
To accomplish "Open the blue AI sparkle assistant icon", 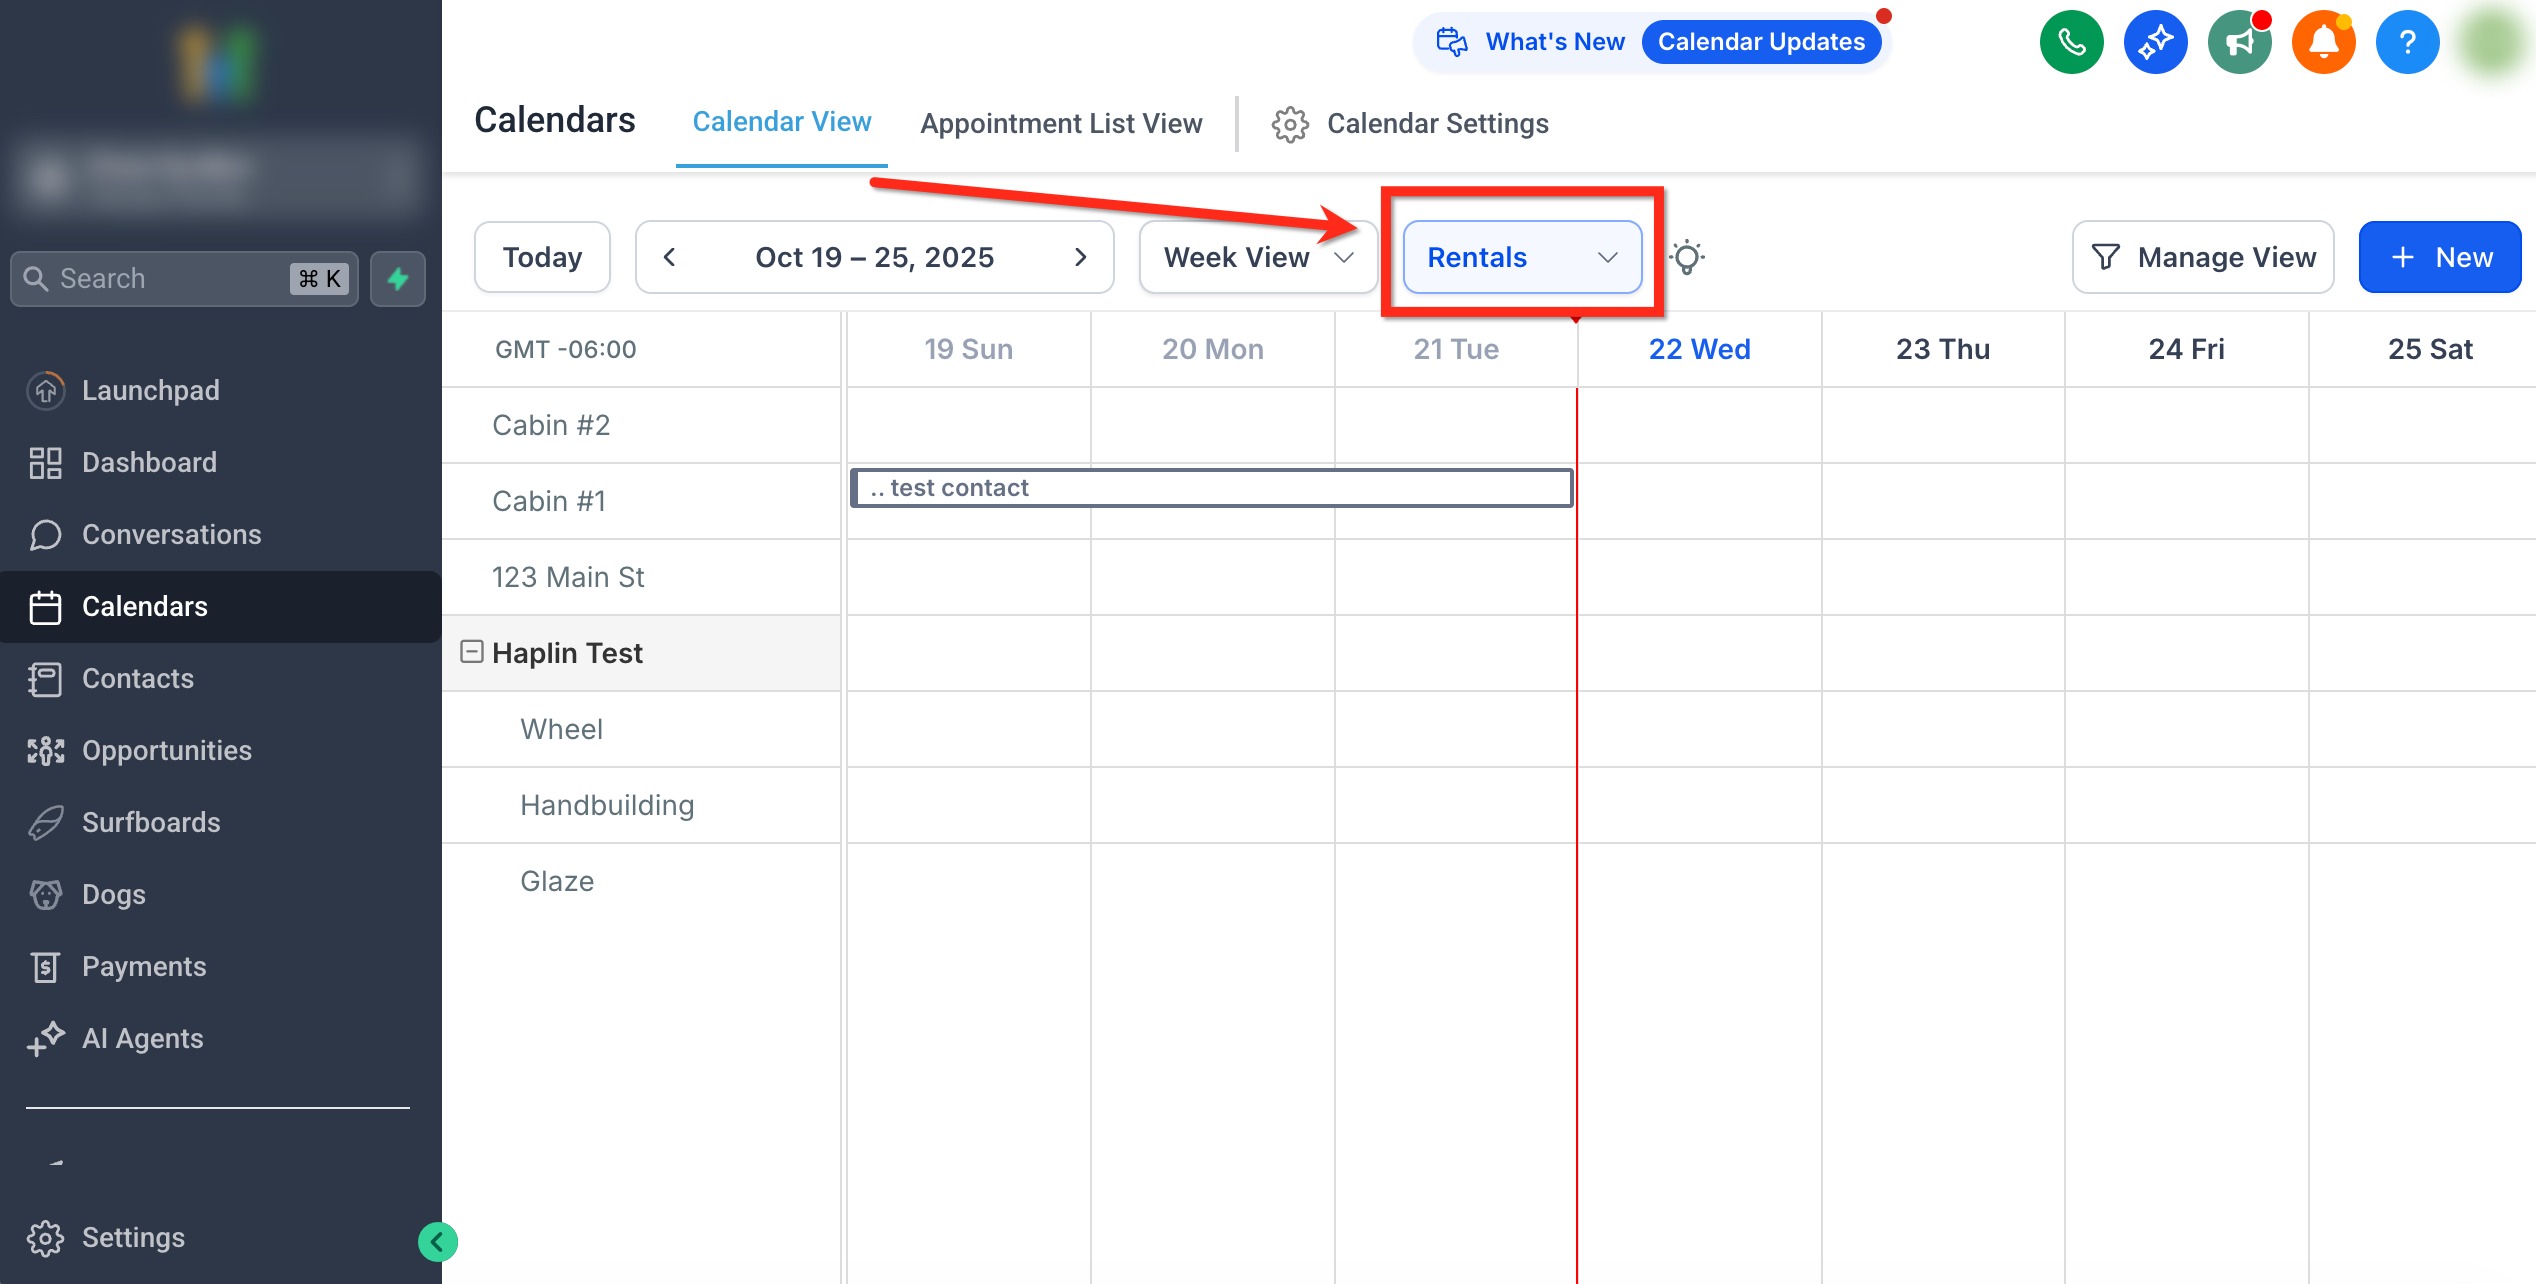I will tap(2155, 42).
